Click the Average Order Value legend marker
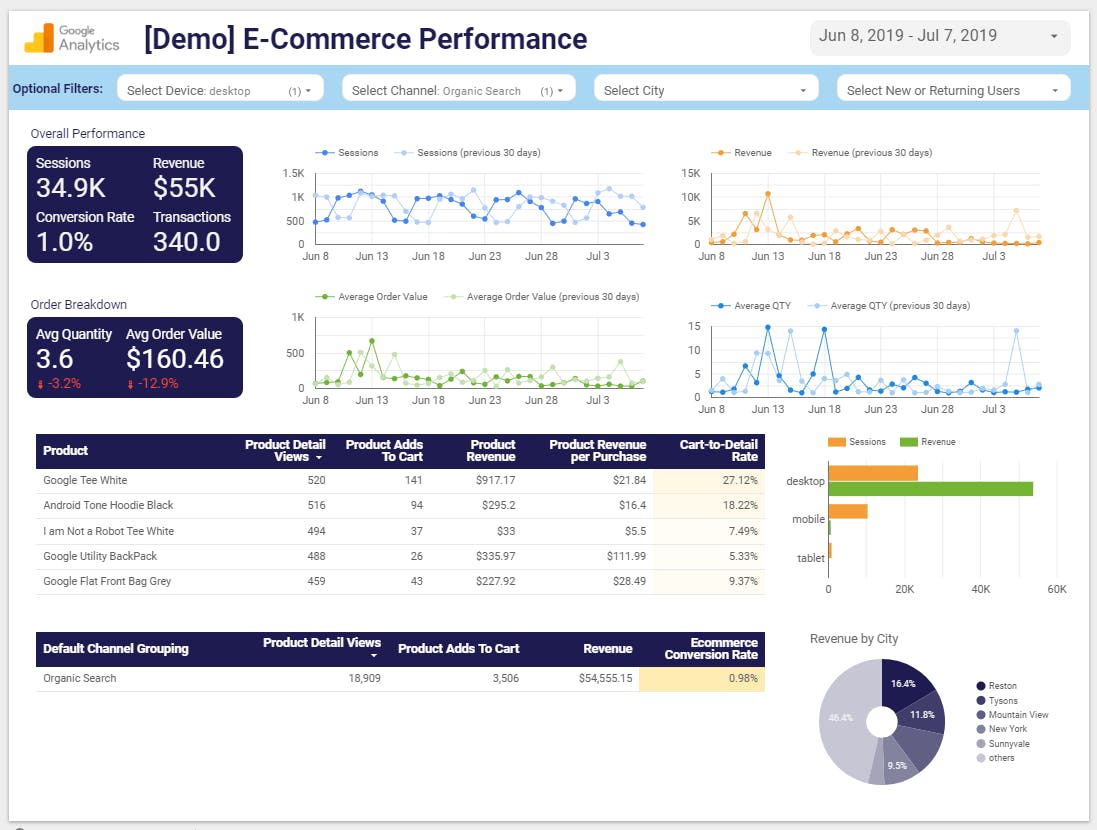 click(324, 297)
